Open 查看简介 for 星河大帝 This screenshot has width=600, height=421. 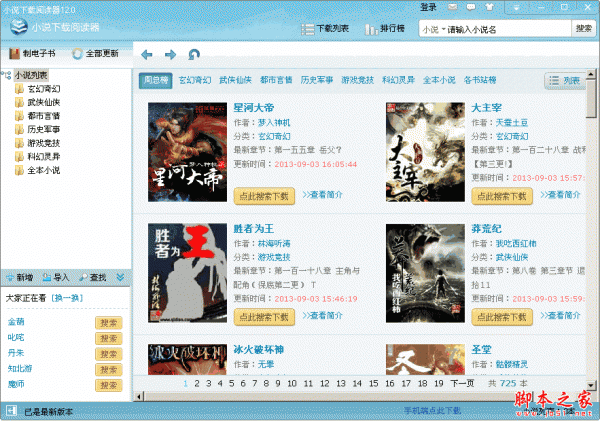(x=323, y=195)
